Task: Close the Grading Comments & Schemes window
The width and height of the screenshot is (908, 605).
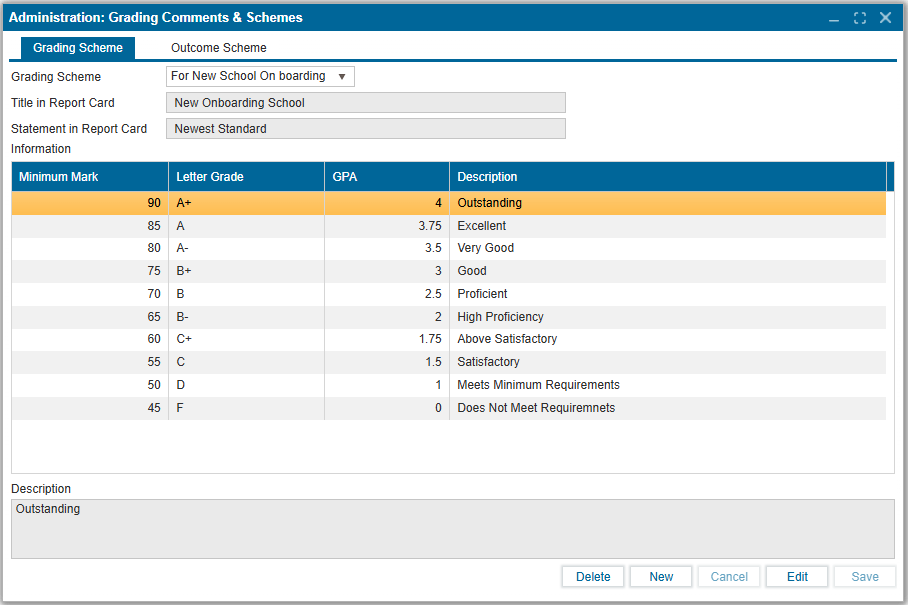Action: click(885, 18)
